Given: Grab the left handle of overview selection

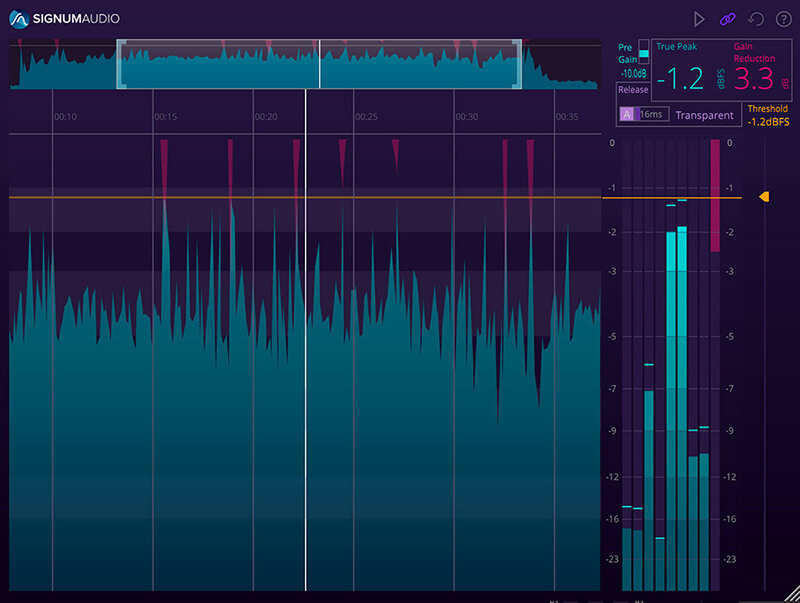Looking at the screenshot, I should point(121,65).
